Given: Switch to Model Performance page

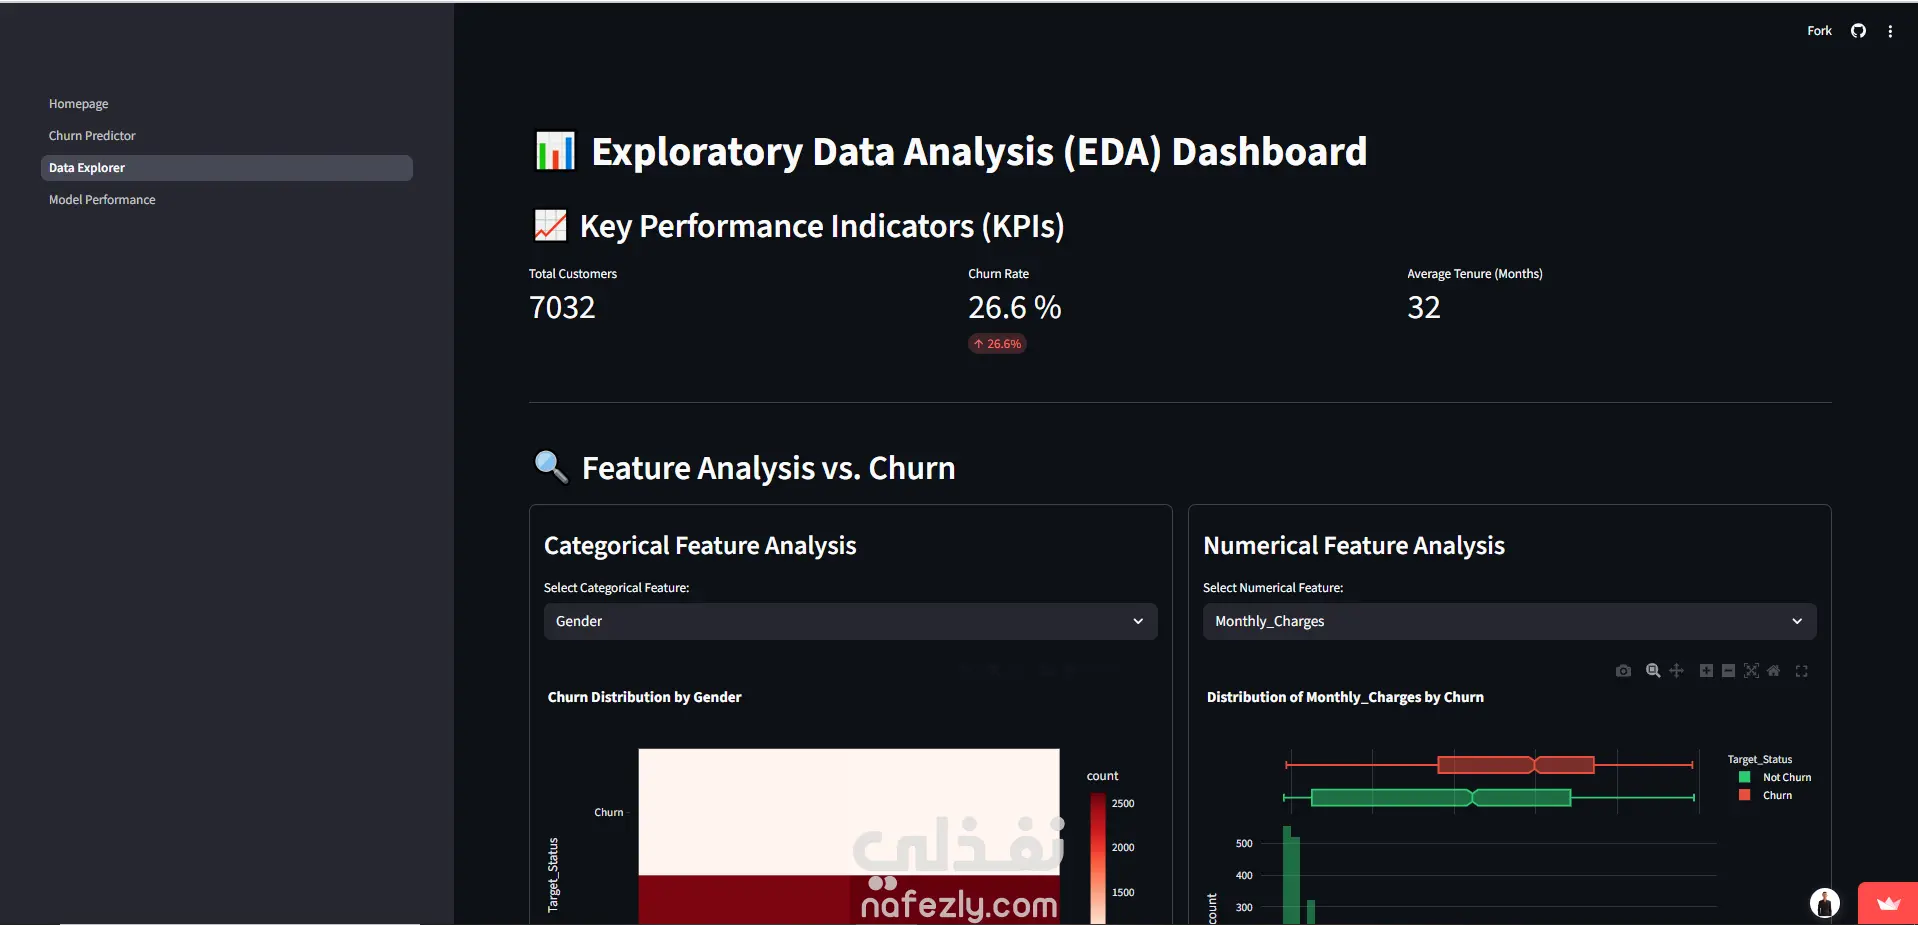Looking at the screenshot, I should point(102,200).
